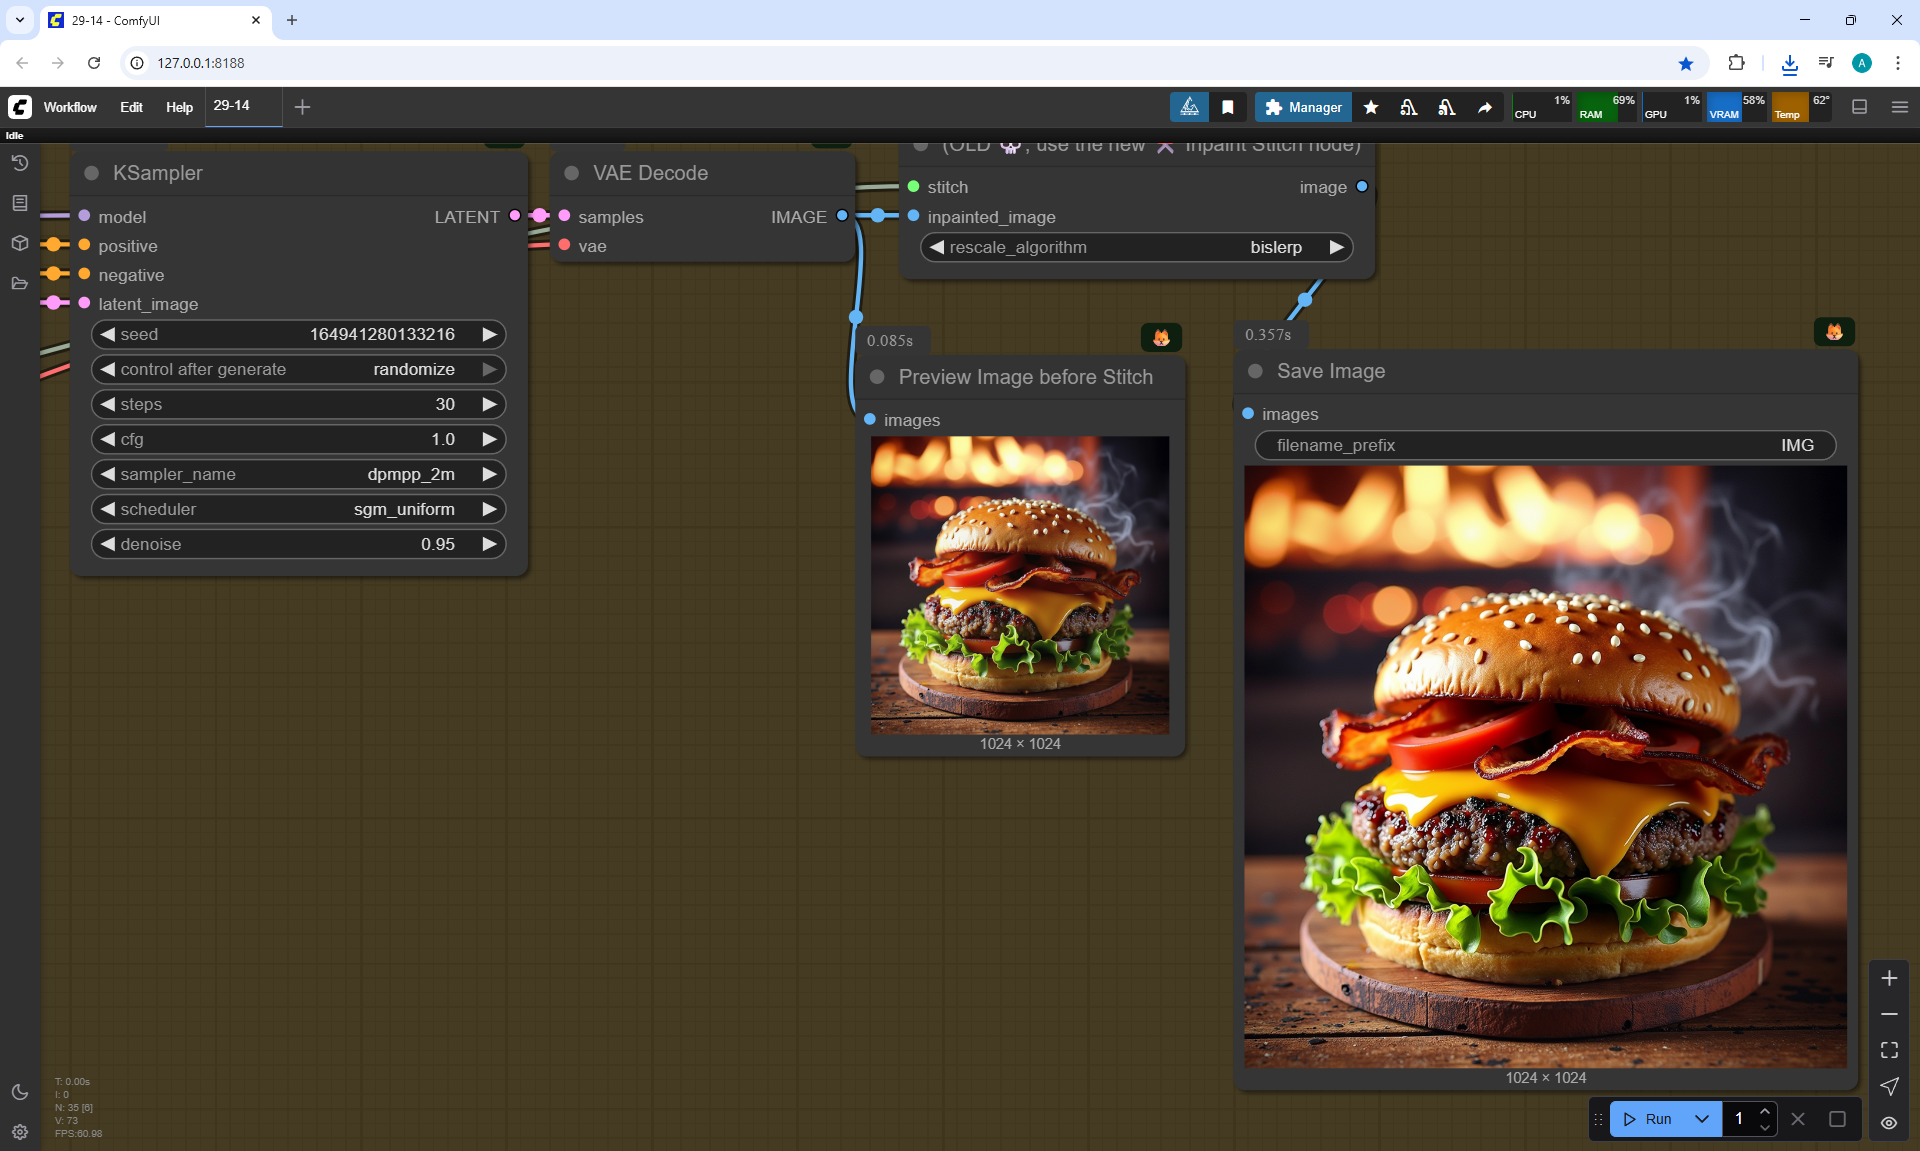
Task: Open the Workflow menu
Action: (70, 107)
